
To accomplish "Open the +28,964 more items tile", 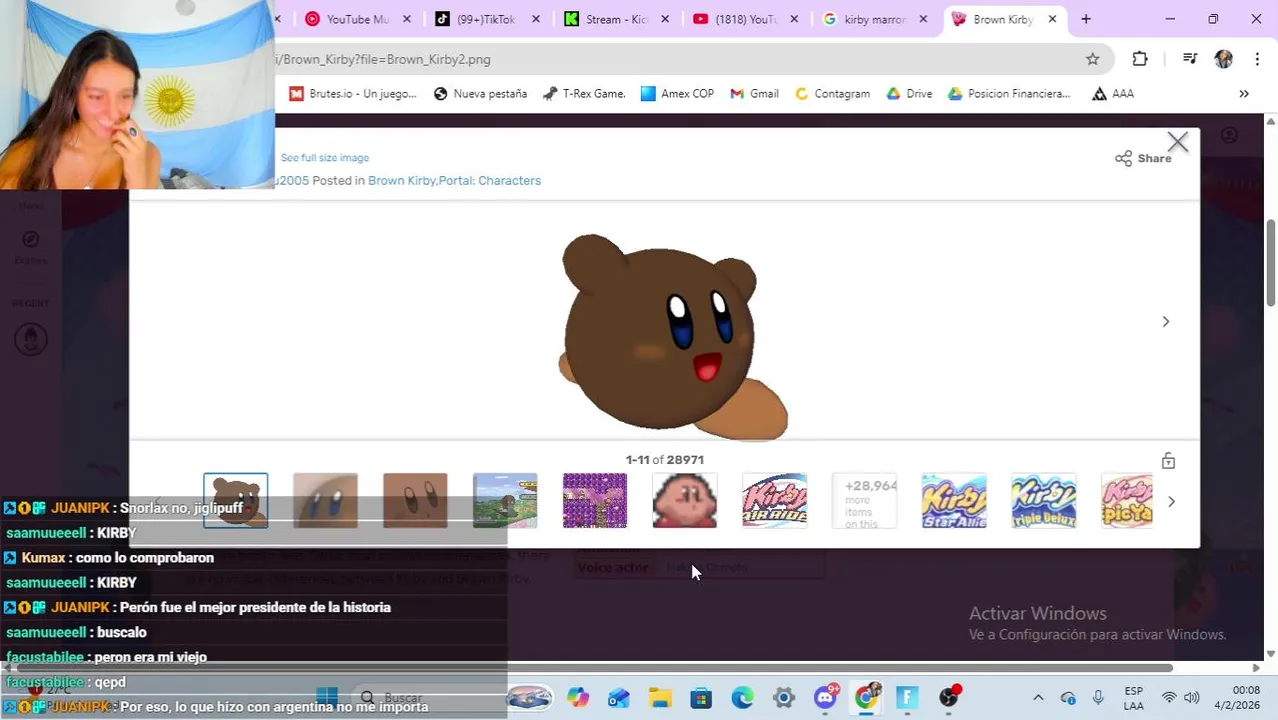I will 865,500.
